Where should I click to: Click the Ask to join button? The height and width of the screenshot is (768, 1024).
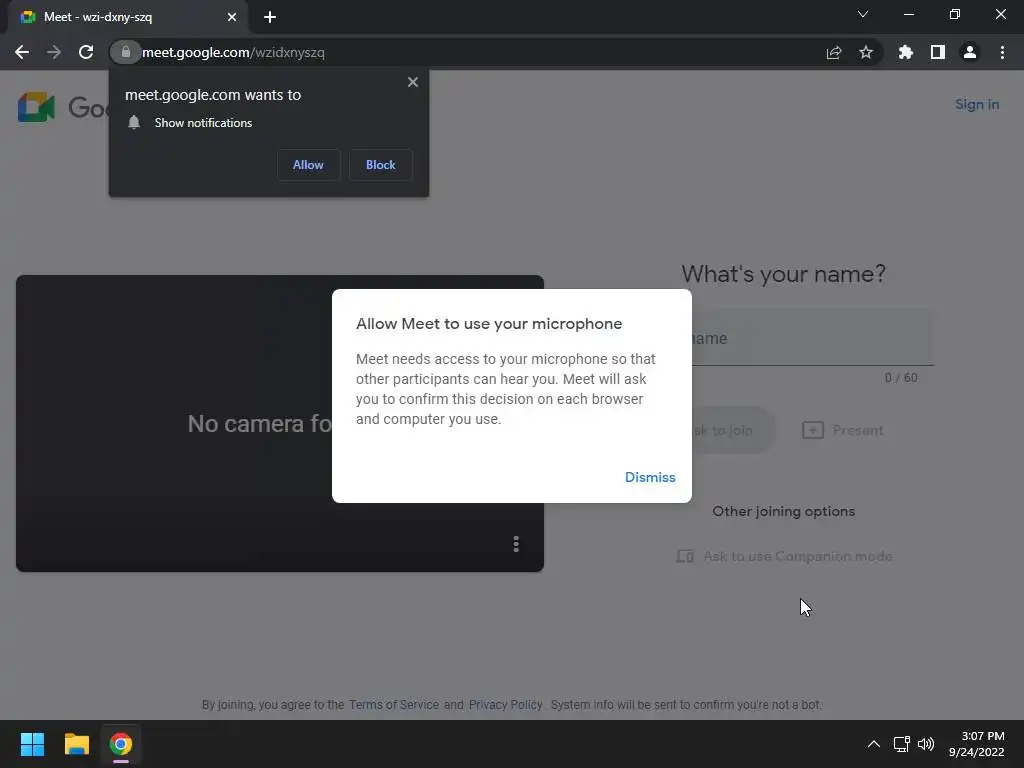point(733,430)
